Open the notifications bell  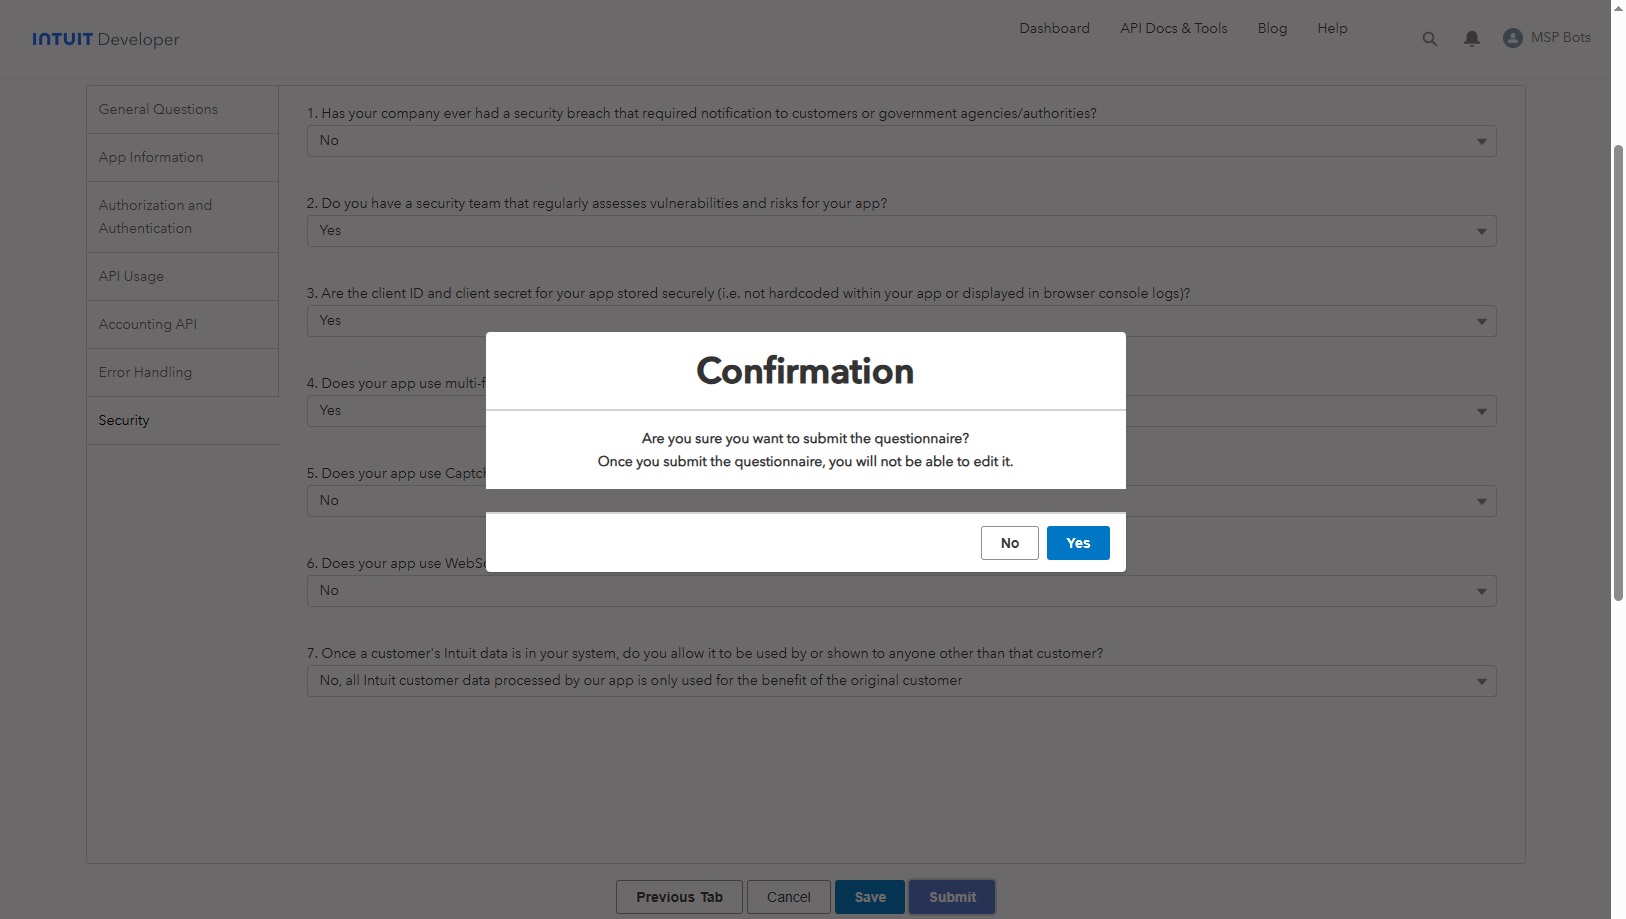click(x=1471, y=39)
